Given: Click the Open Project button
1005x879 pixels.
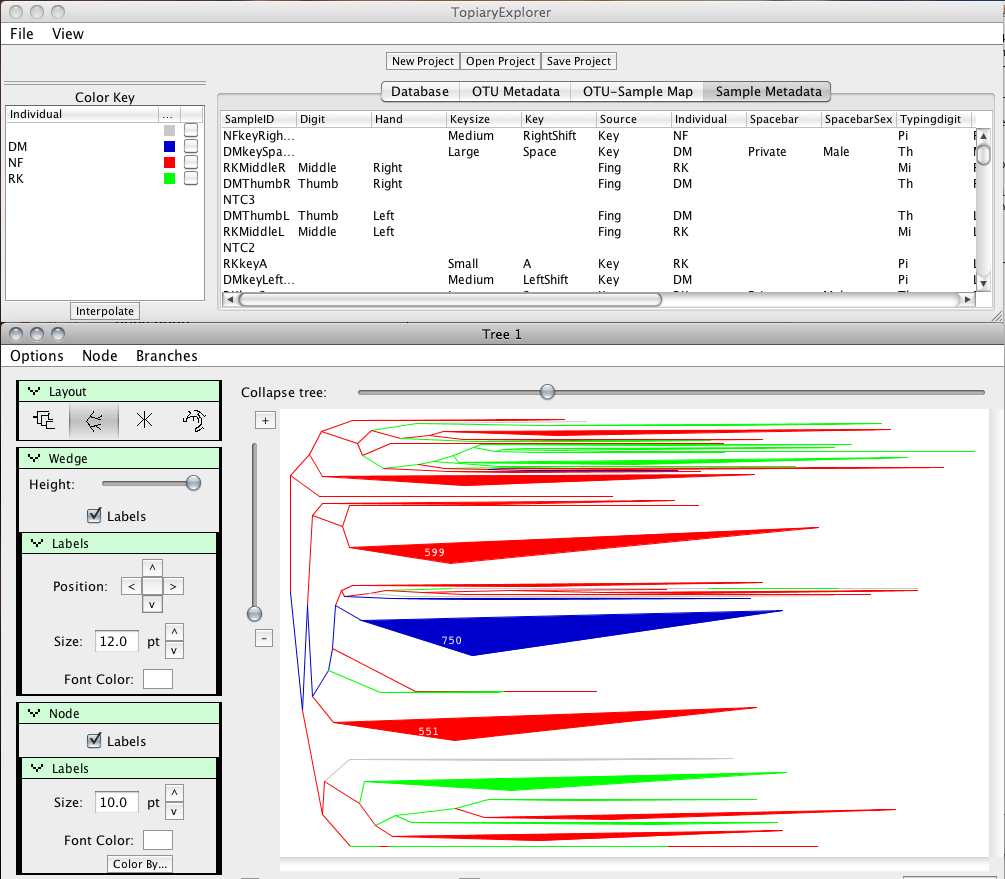Looking at the screenshot, I should pos(500,61).
